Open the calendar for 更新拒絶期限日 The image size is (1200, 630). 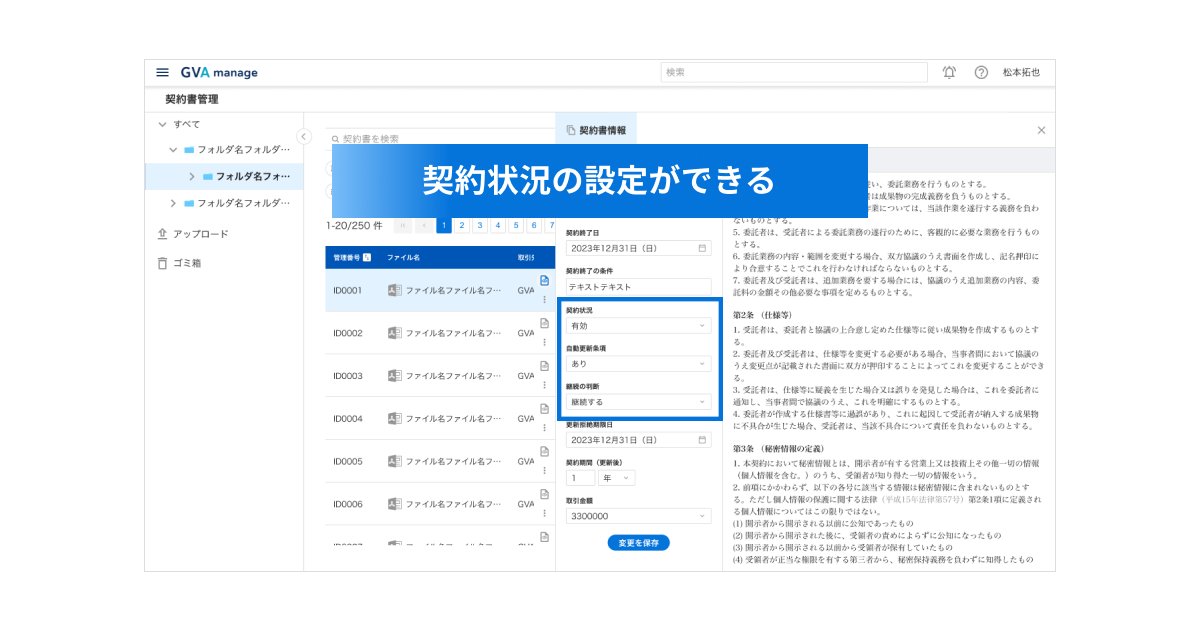702,440
